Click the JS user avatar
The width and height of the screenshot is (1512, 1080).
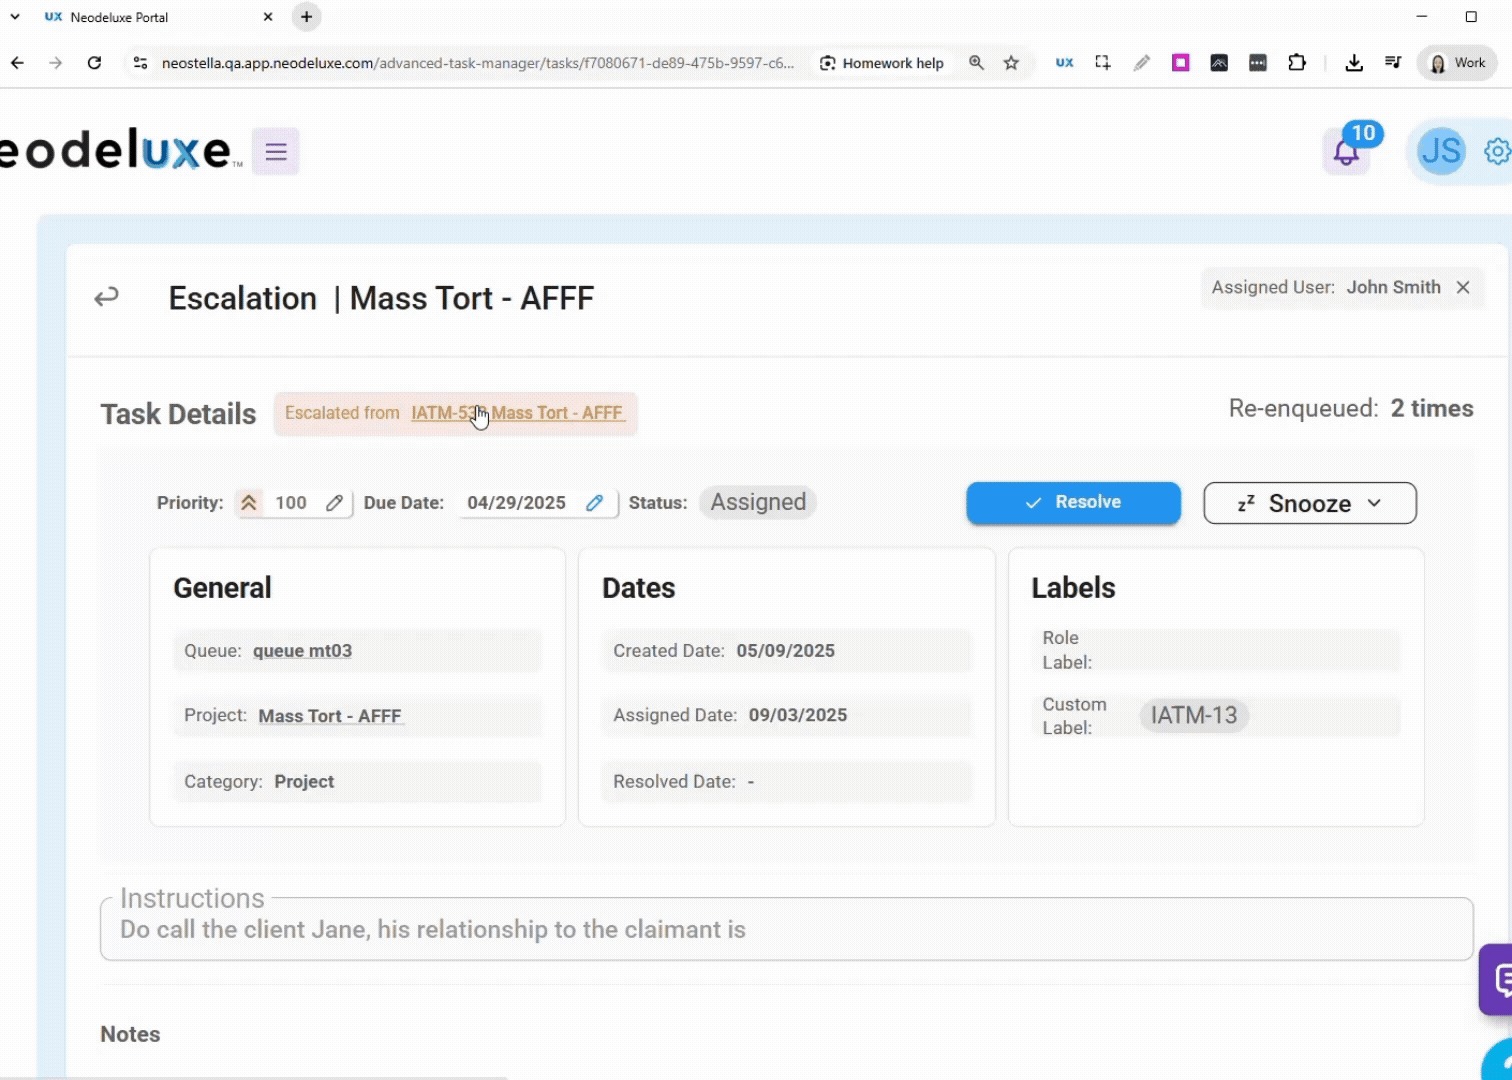point(1440,152)
